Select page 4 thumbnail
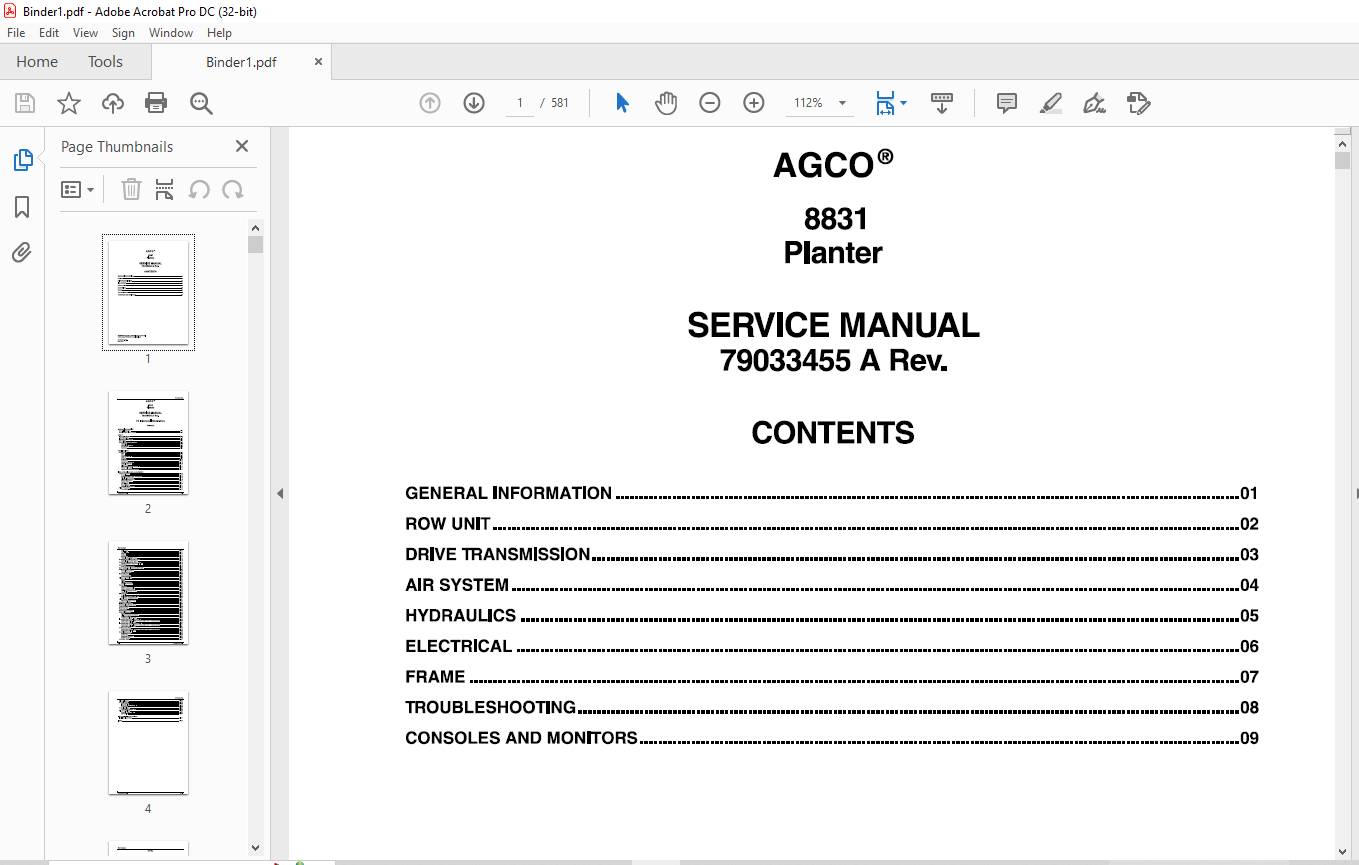Screen dimensions: 1359x865 [148, 743]
